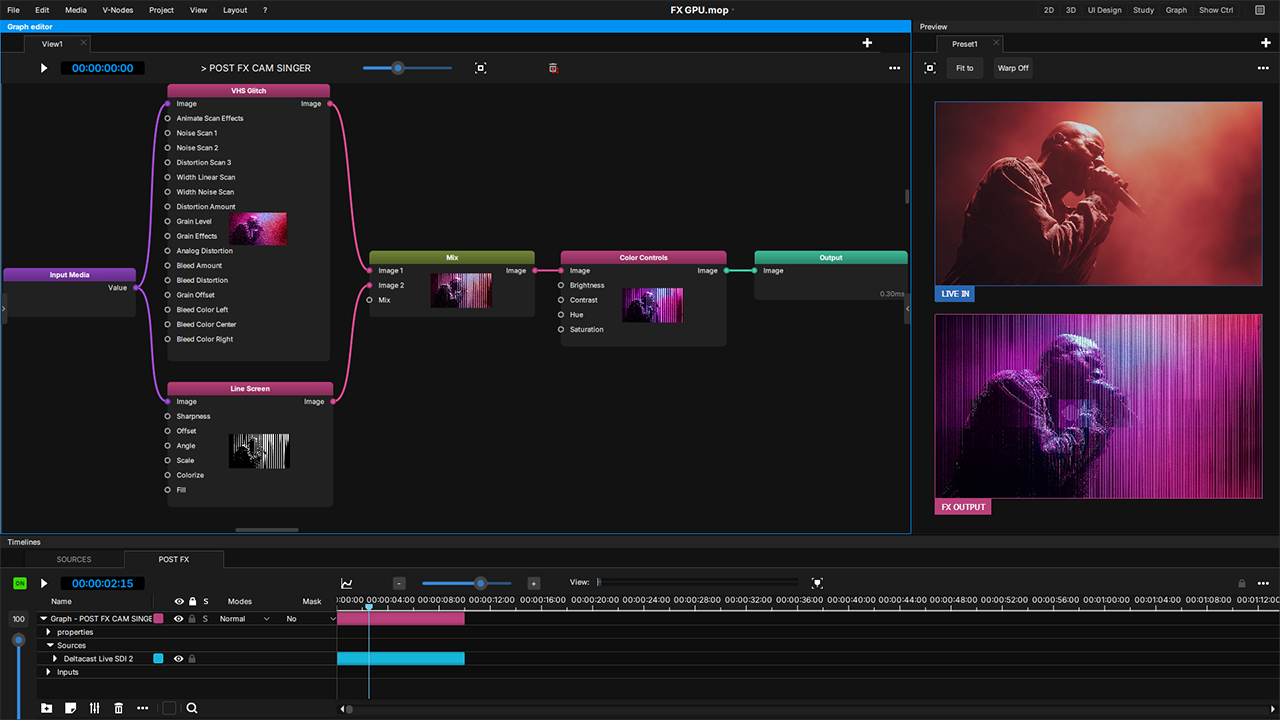Add a new preview preset with plus icon

[x=1266, y=43]
